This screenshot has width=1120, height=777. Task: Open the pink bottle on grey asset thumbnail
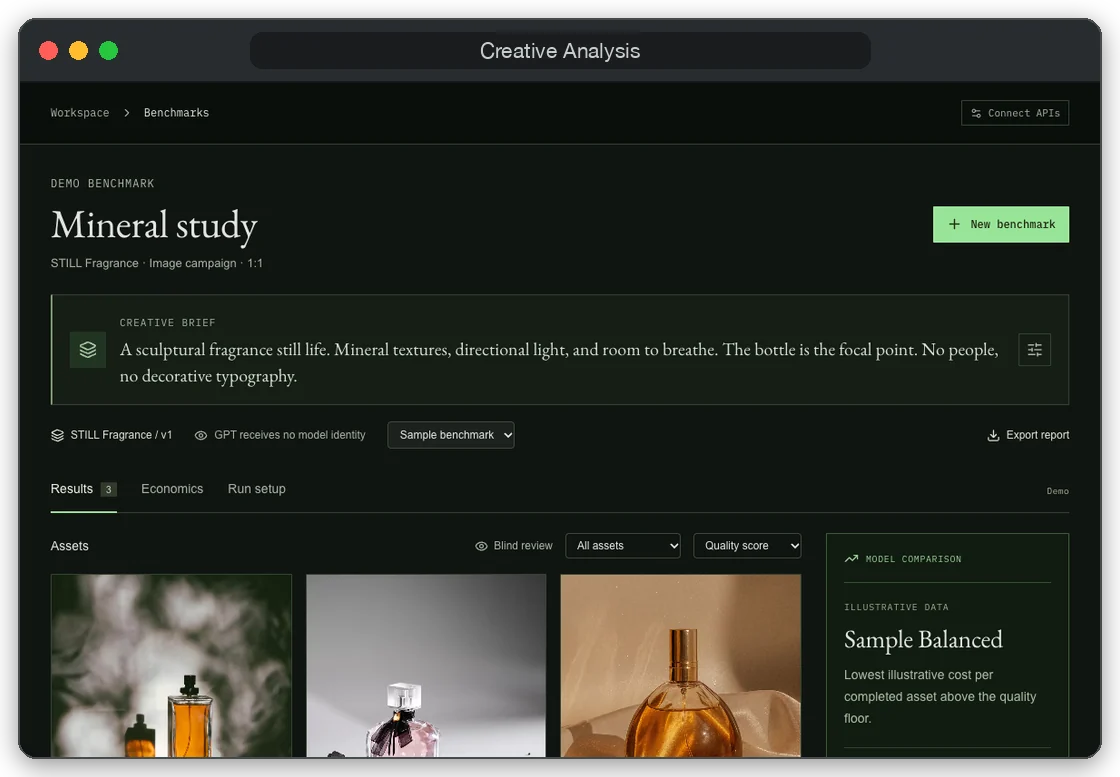point(426,666)
